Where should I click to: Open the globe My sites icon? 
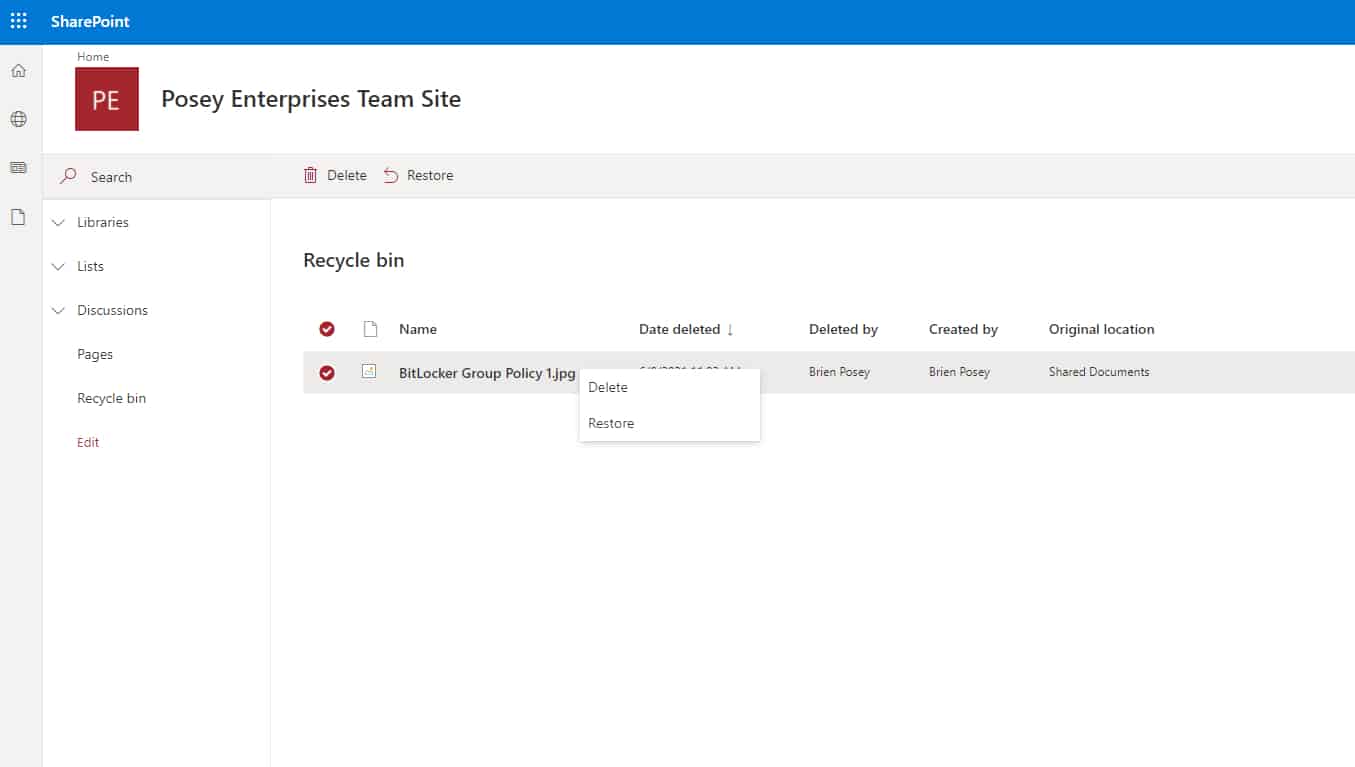pos(19,119)
